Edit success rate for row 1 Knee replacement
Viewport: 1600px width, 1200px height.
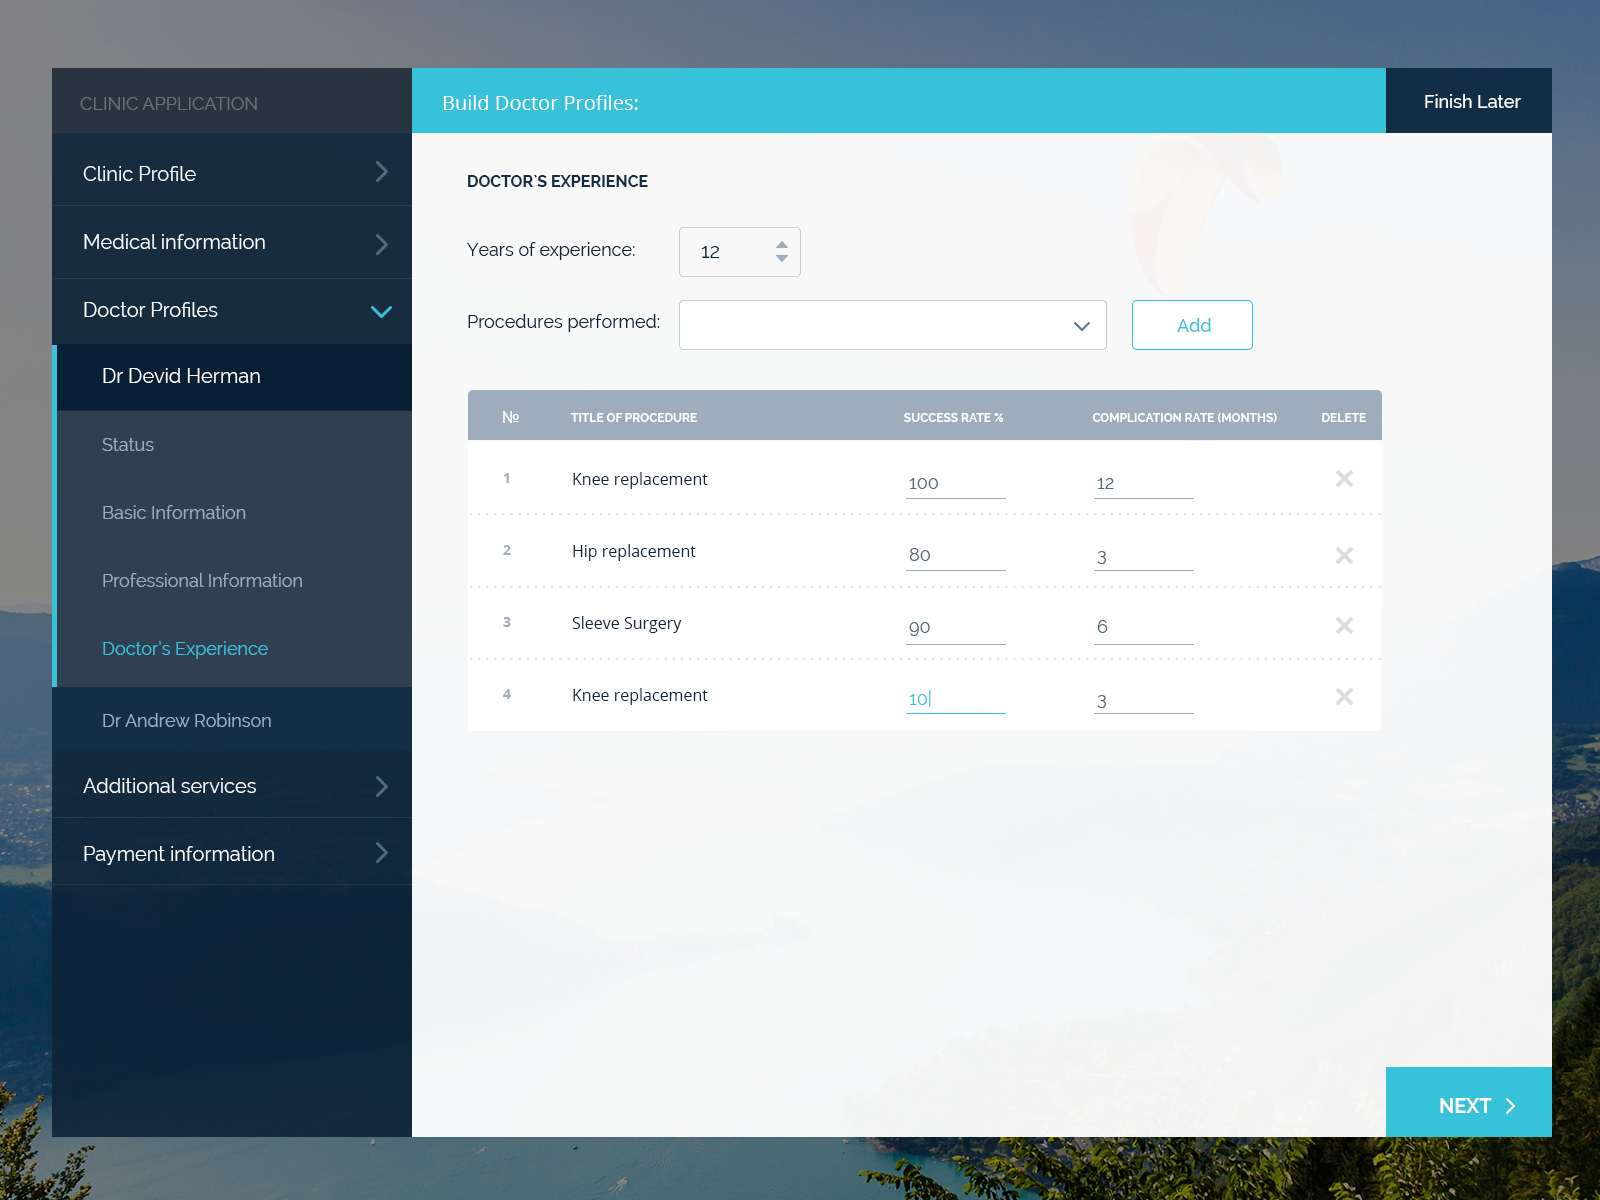955,484
